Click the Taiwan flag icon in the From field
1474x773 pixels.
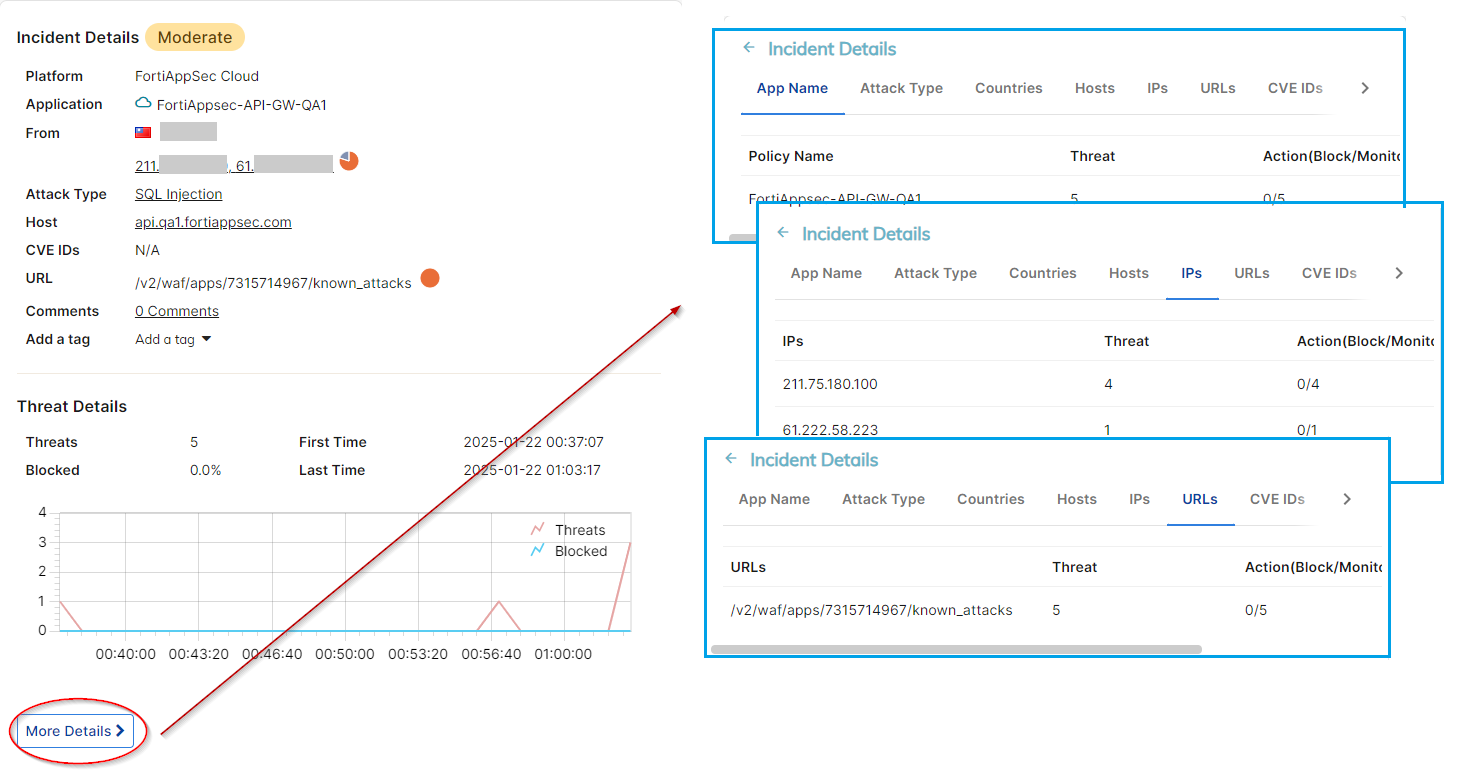[141, 131]
